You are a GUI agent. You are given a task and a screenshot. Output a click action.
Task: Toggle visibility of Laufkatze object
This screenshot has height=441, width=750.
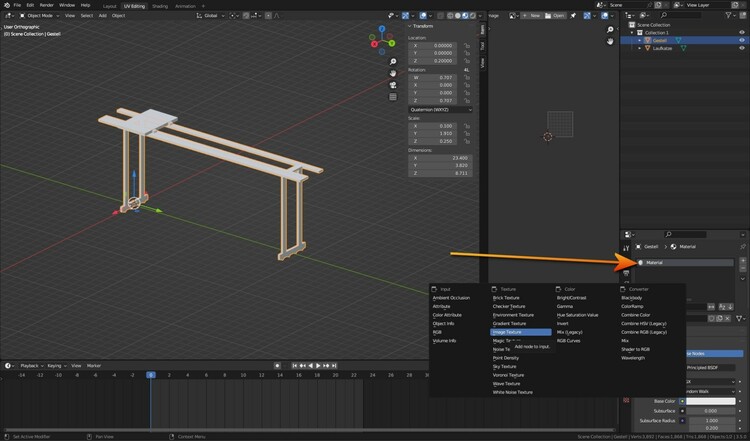[x=741, y=48]
